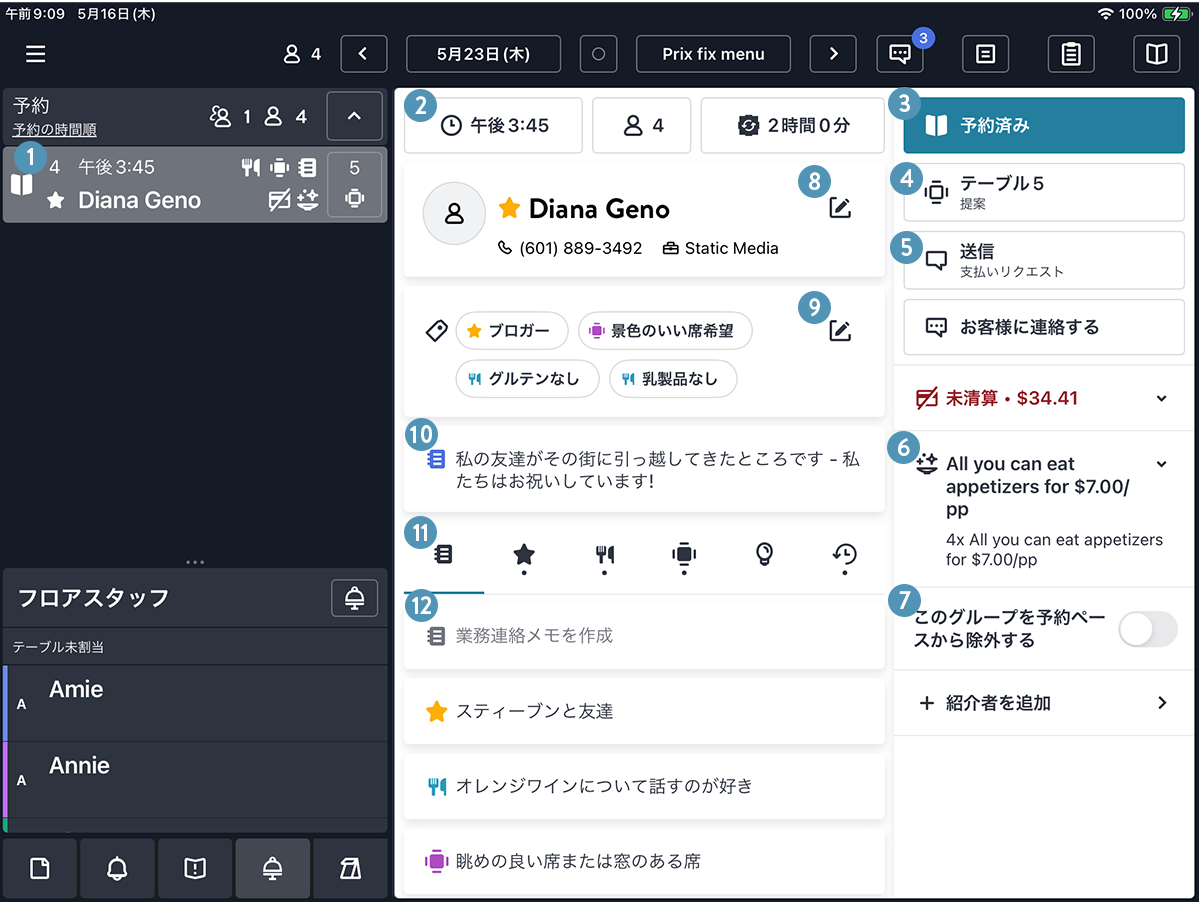This screenshot has width=1201, height=902.
Task: Click the グルテンなし tag
Action: tap(527, 379)
